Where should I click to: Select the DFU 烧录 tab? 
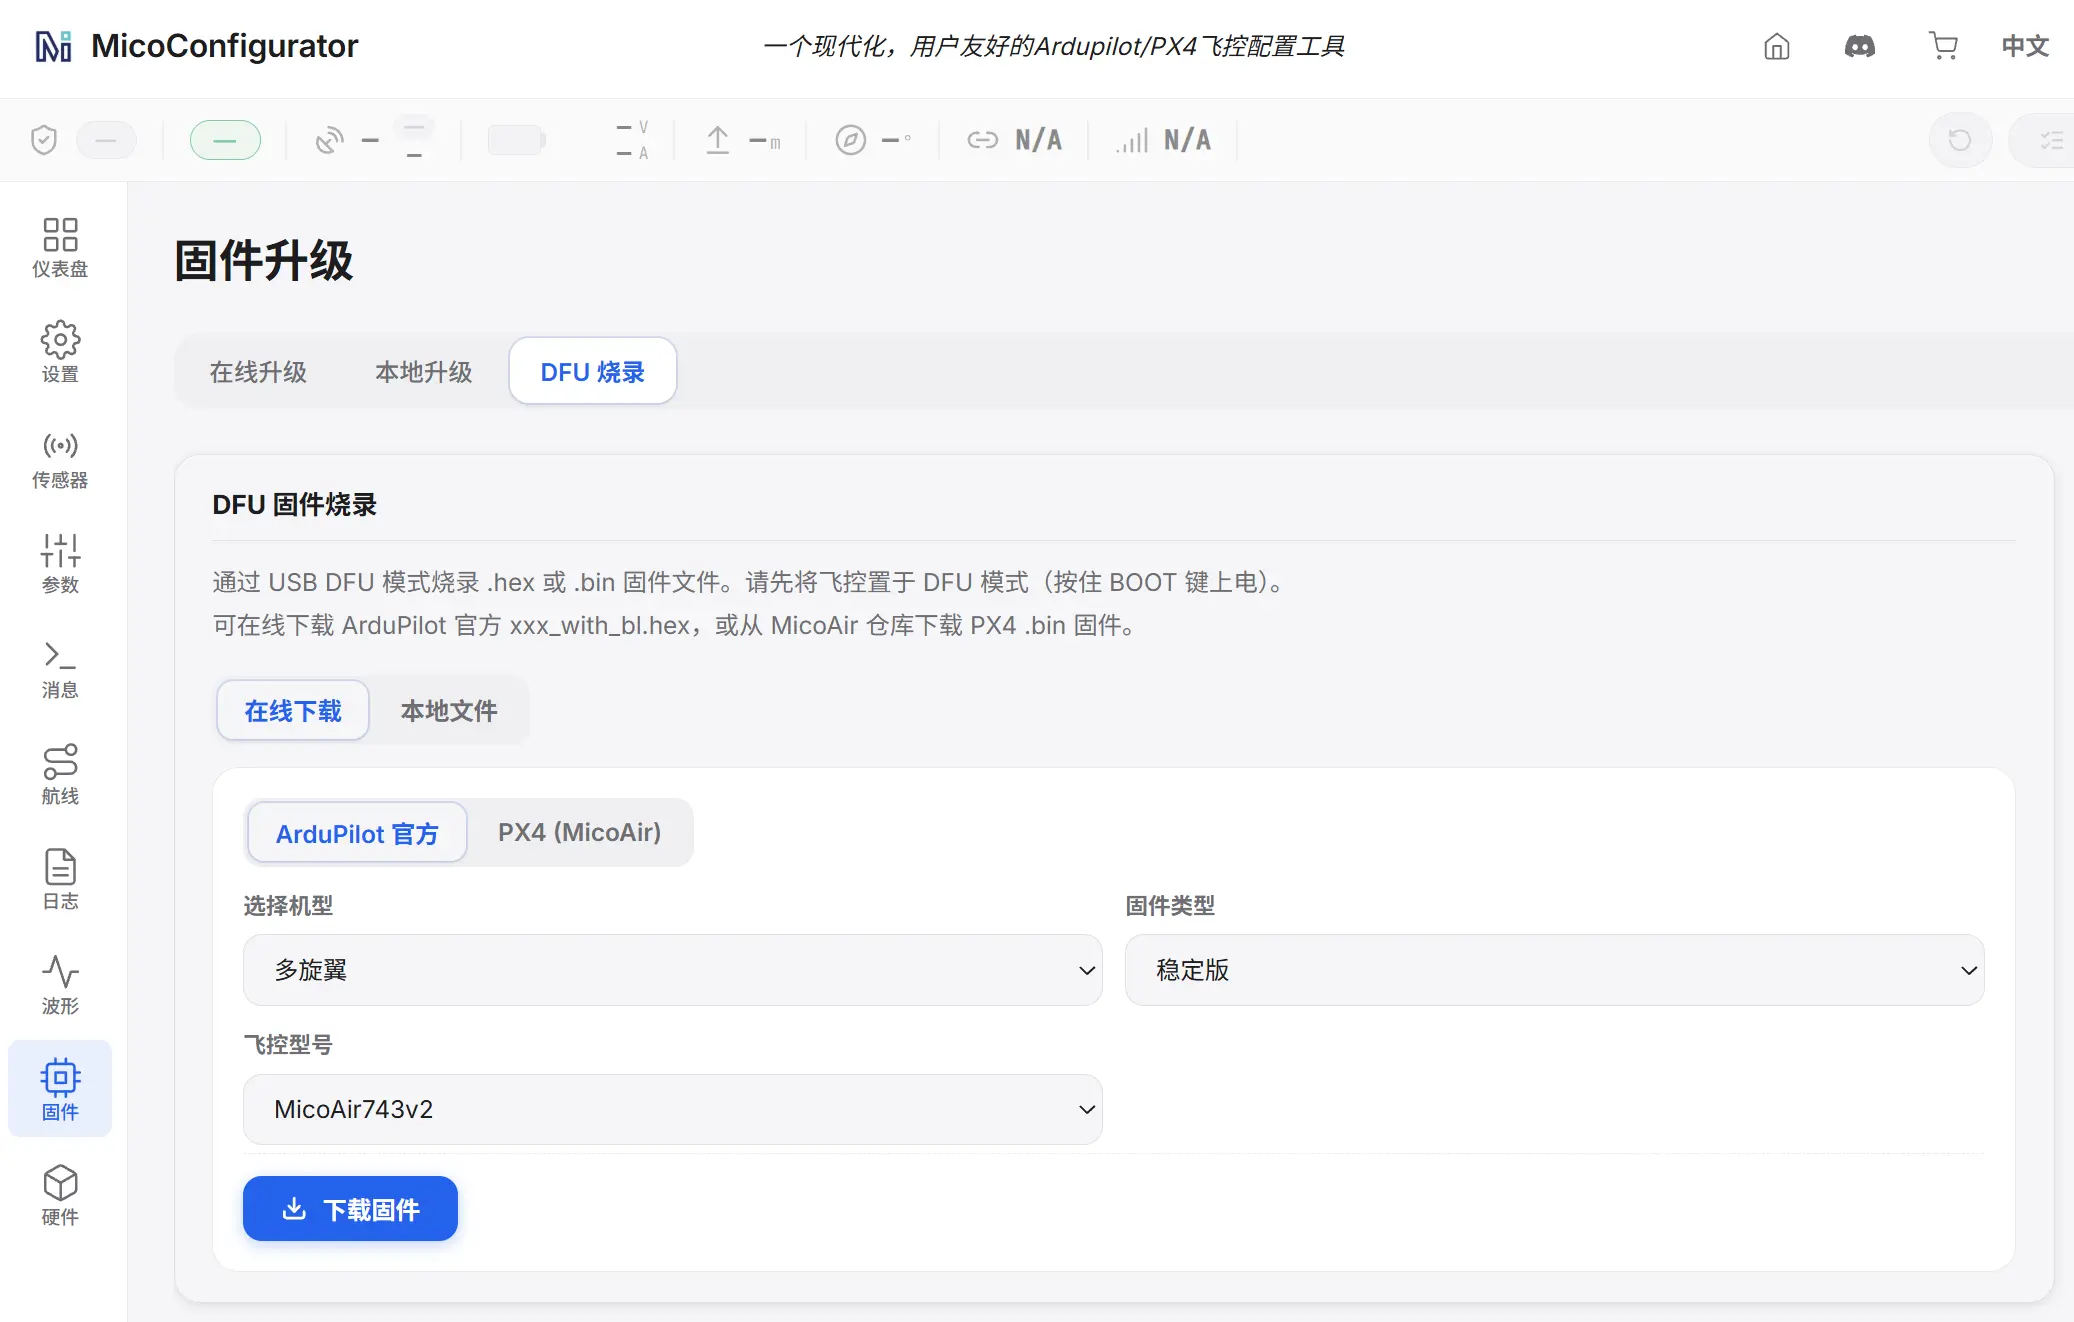click(593, 371)
